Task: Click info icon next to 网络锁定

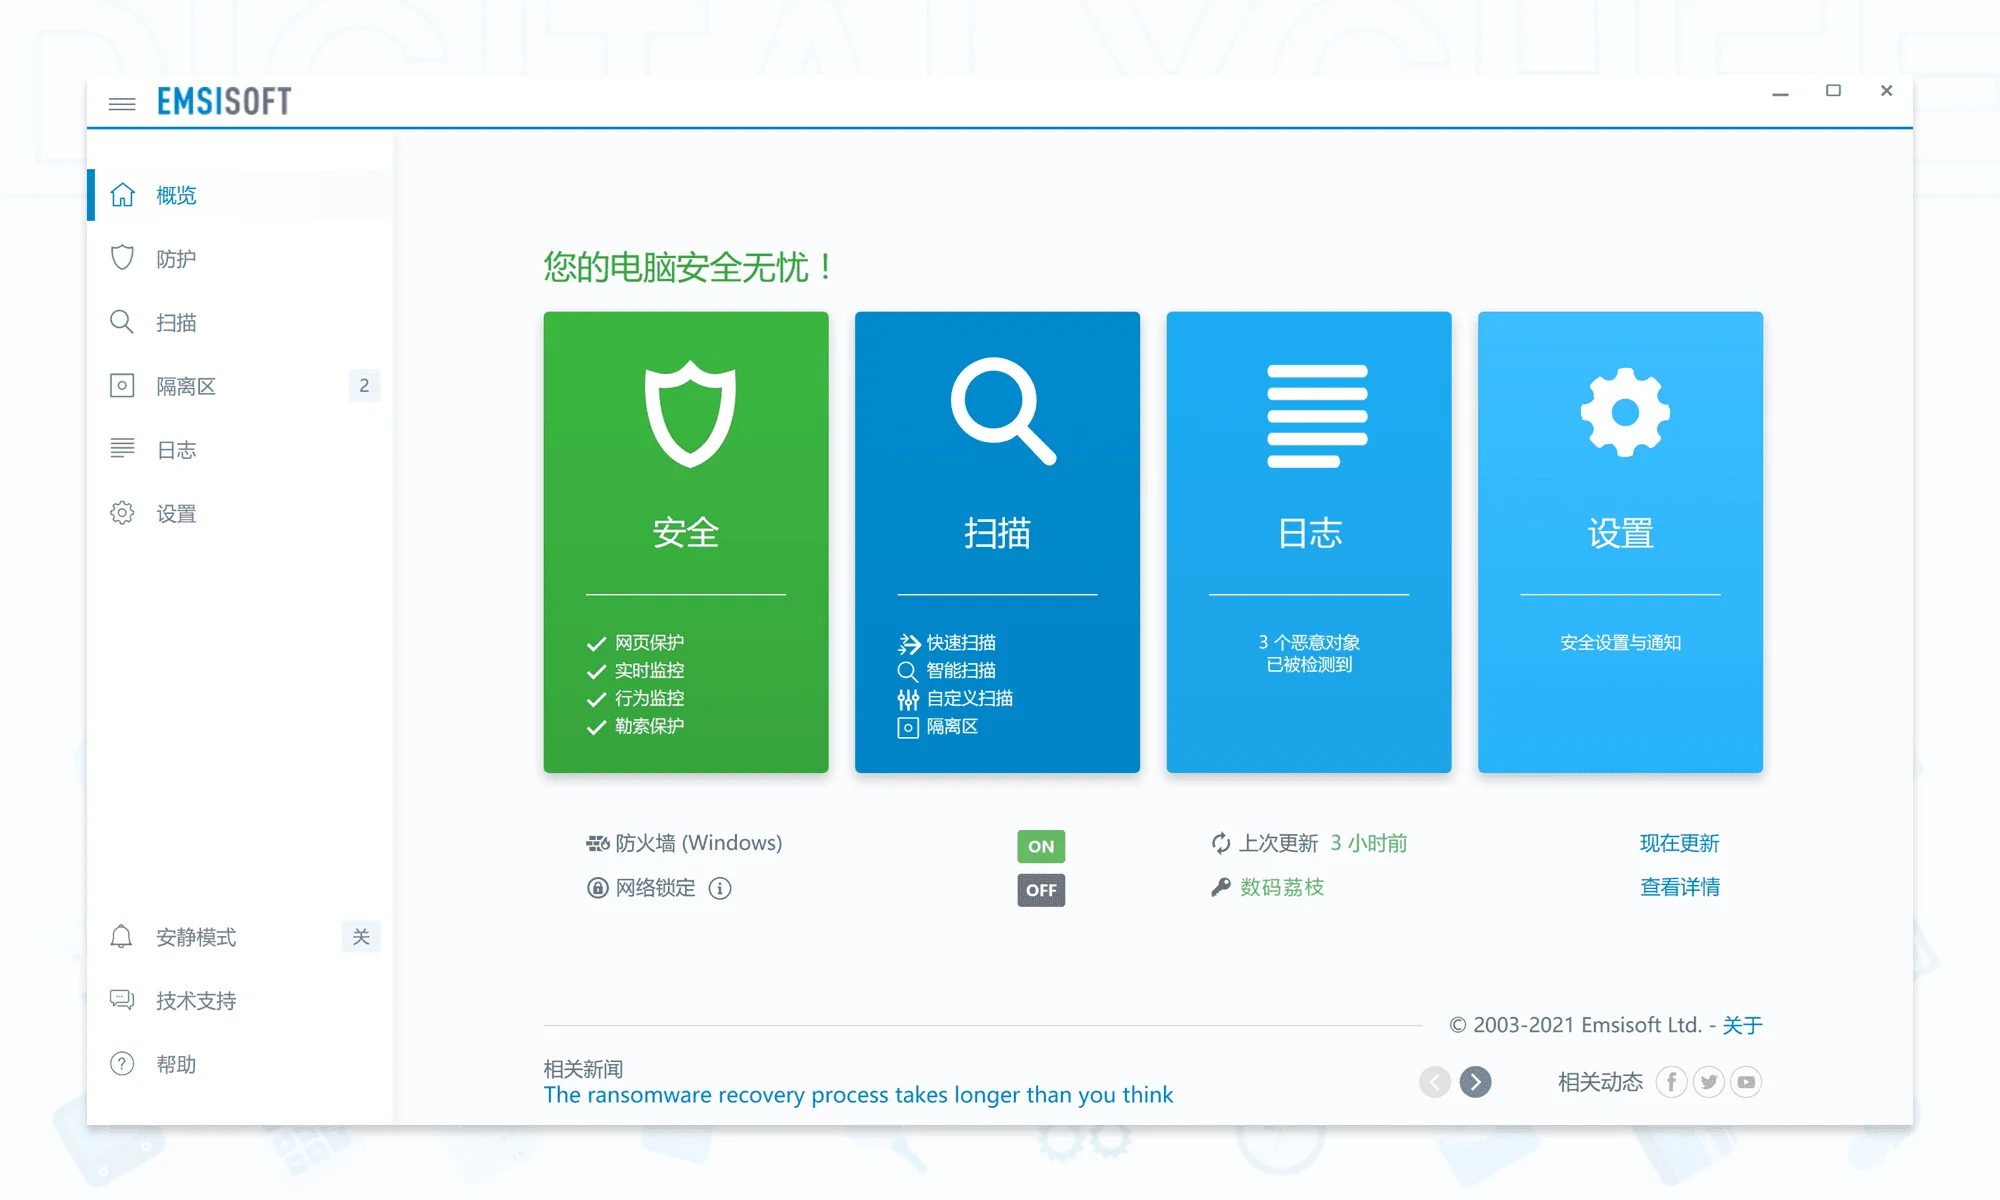Action: point(720,888)
